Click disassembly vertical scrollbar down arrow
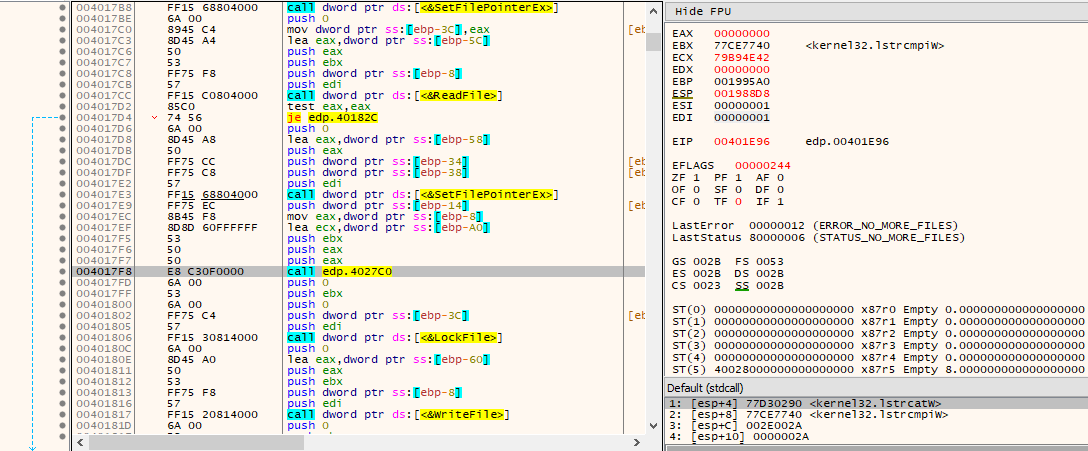The image size is (1088, 451). pos(653,424)
